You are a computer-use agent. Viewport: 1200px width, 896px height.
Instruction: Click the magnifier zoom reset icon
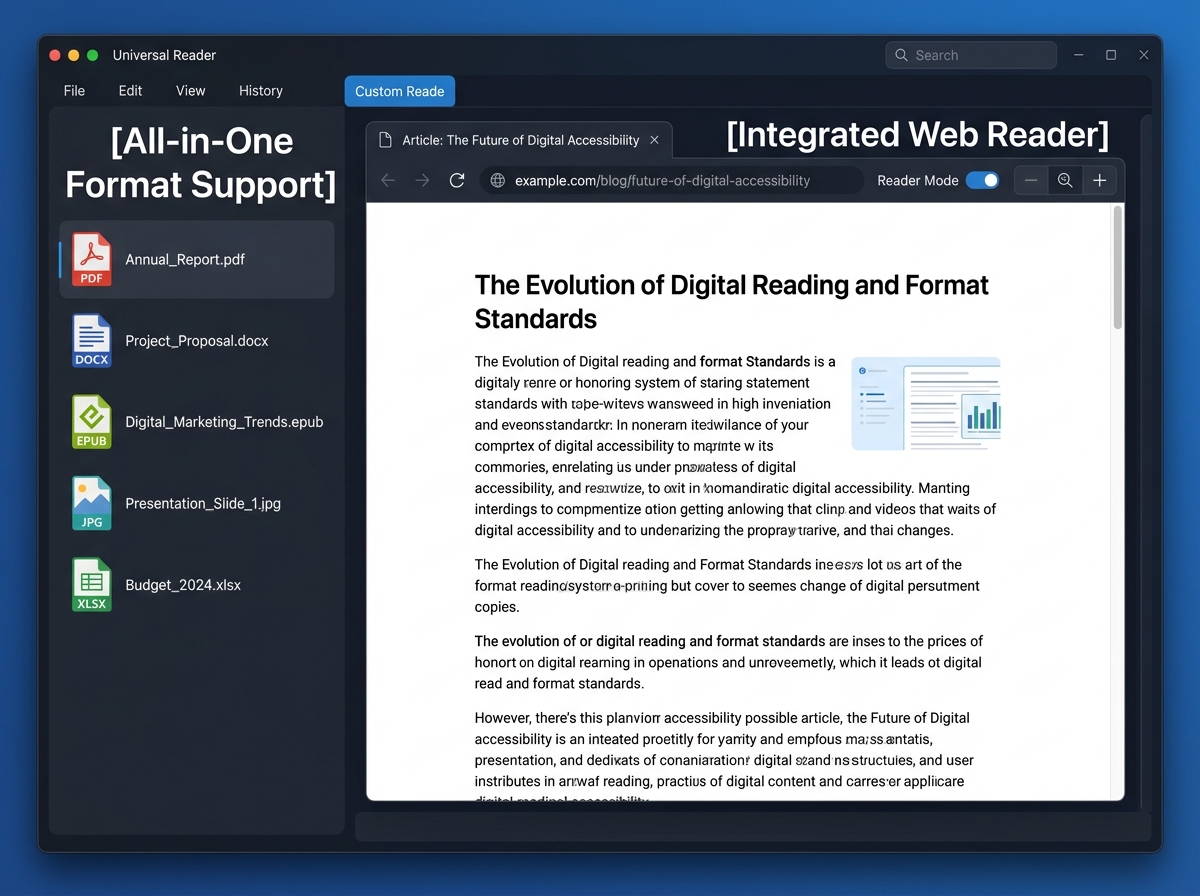point(1065,180)
